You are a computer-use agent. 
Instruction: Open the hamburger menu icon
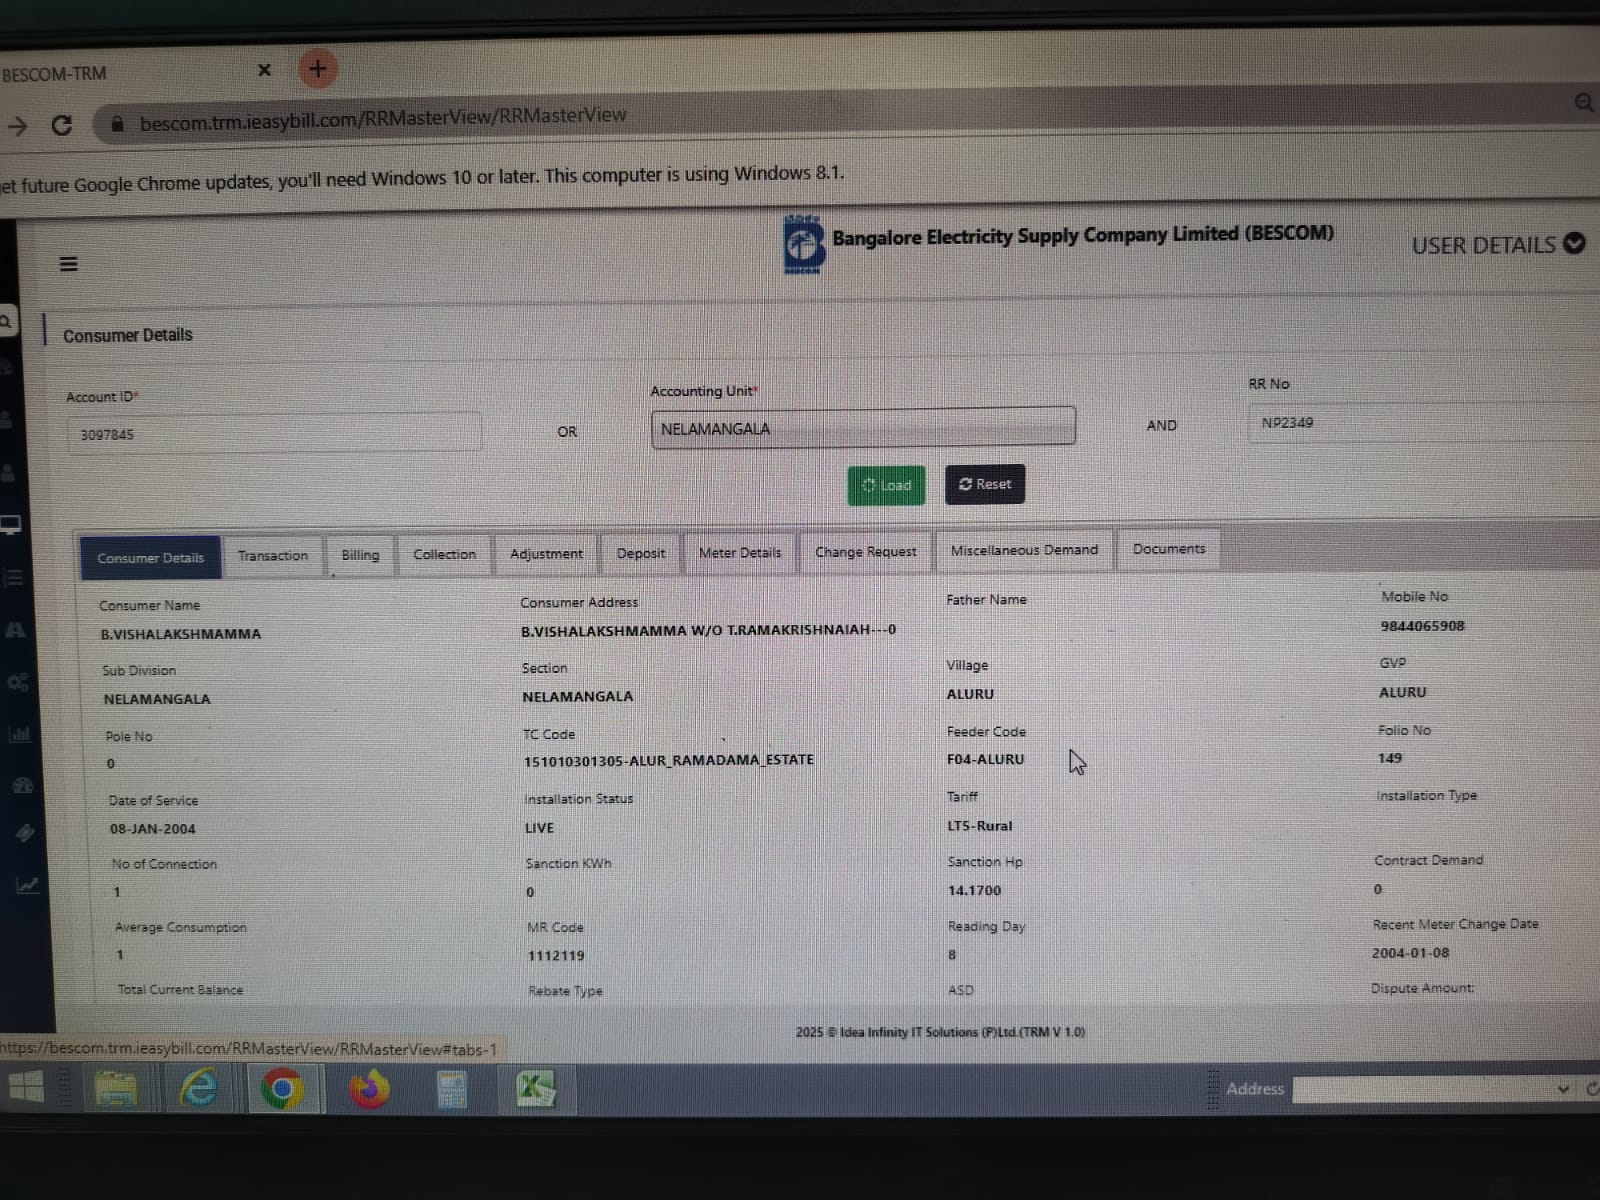[68, 264]
